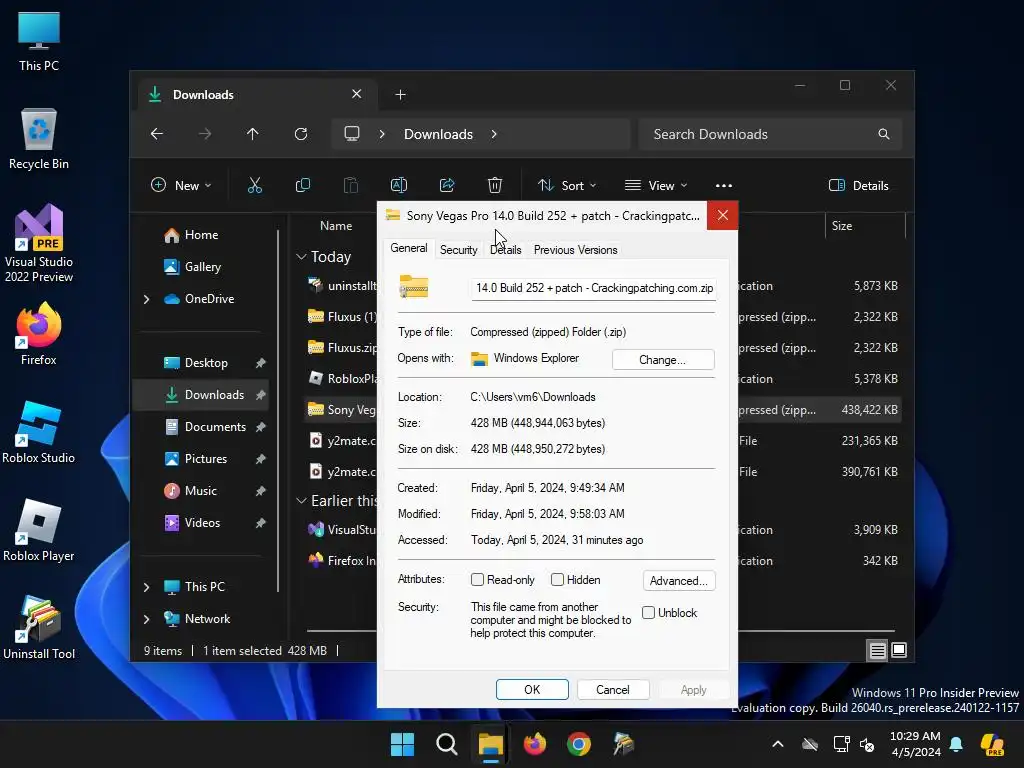Click the Firefox icon on the taskbar
The width and height of the screenshot is (1024, 768).
pos(535,744)
